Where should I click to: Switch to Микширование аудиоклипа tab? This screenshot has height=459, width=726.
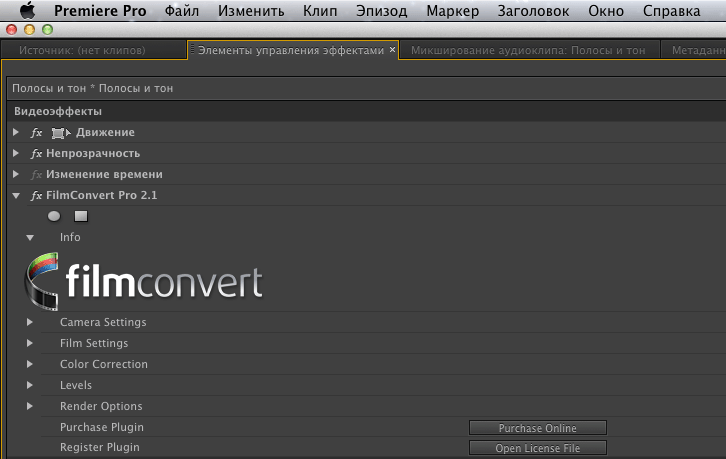[x=528, y=50]
